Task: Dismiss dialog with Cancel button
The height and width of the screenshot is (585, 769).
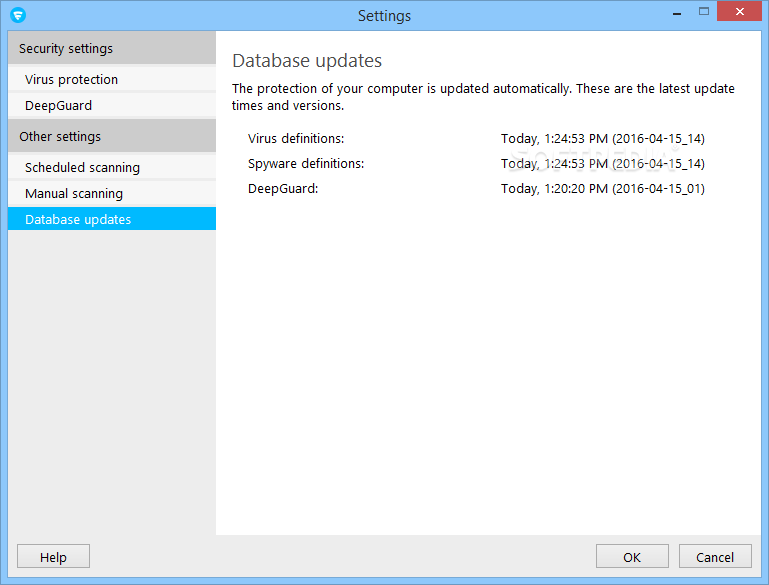Action: [x=715, y=557]
